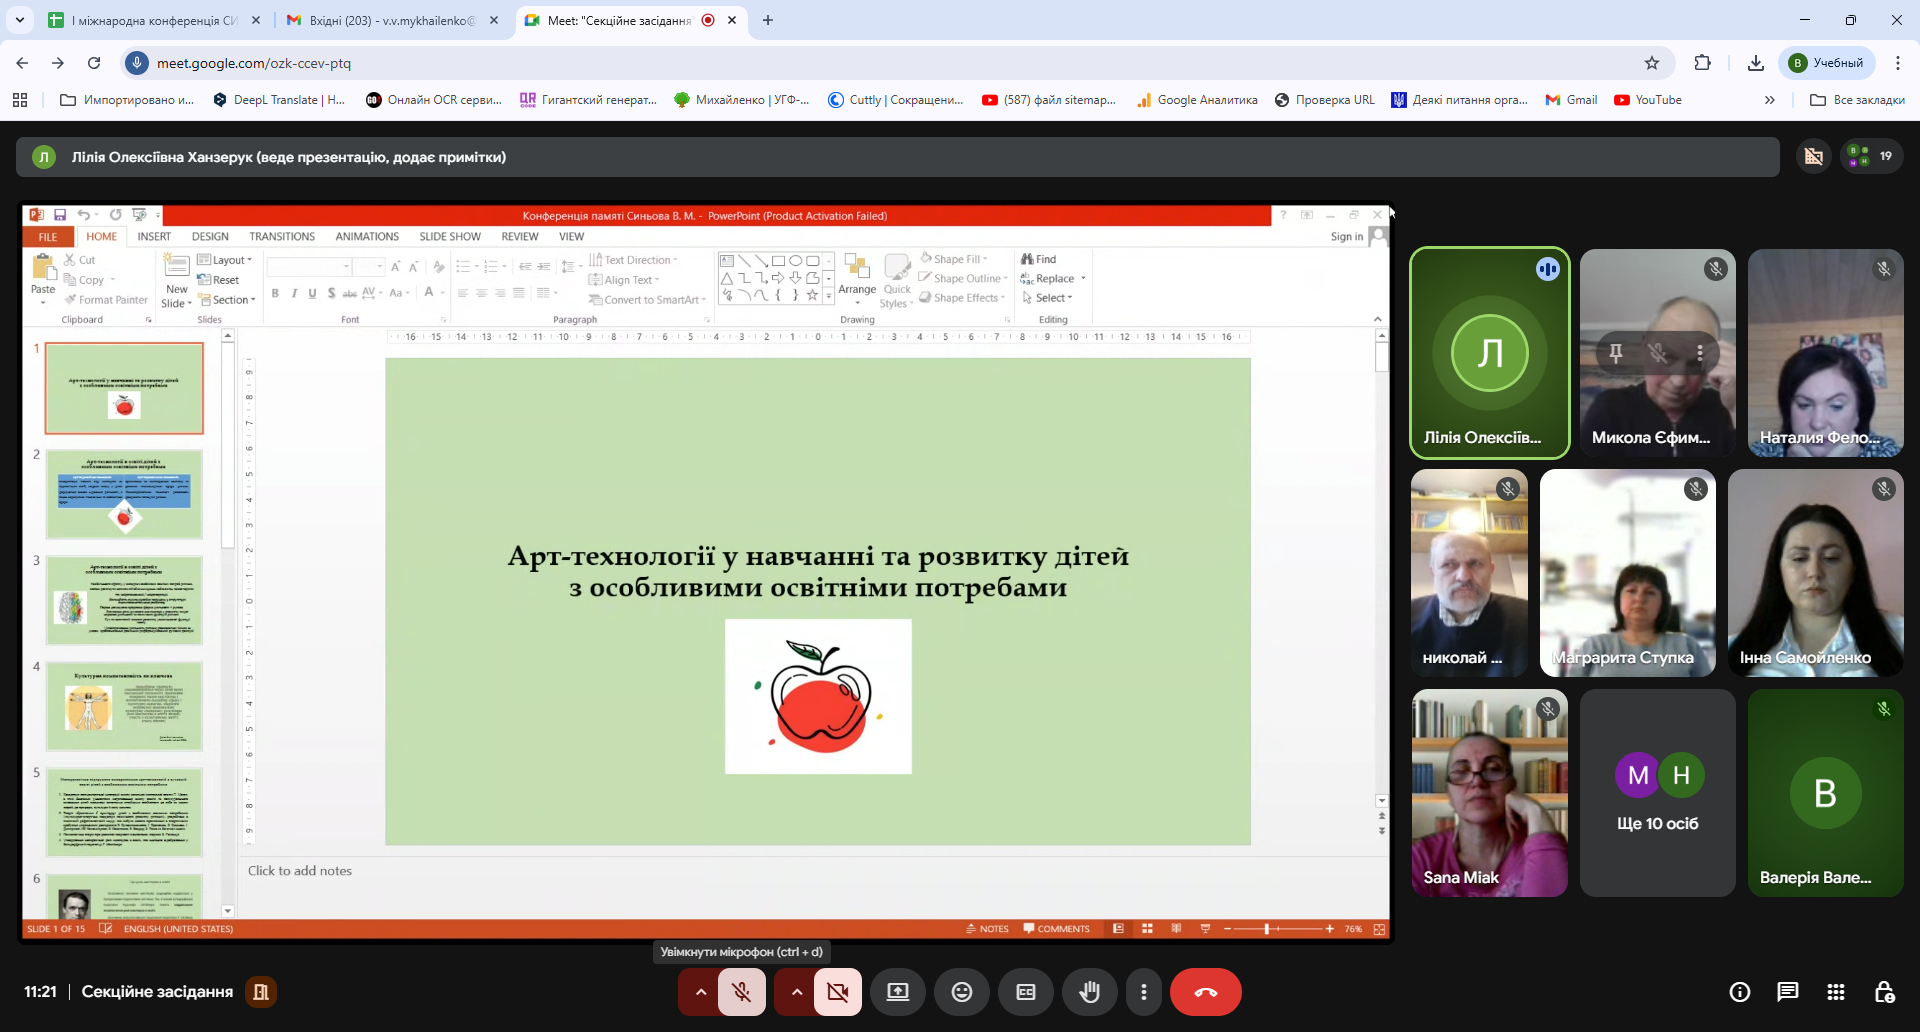The width and height of the screenshot is (1920, 1032).
Task: Toggle closed captions on
Action: point(1025,992)
